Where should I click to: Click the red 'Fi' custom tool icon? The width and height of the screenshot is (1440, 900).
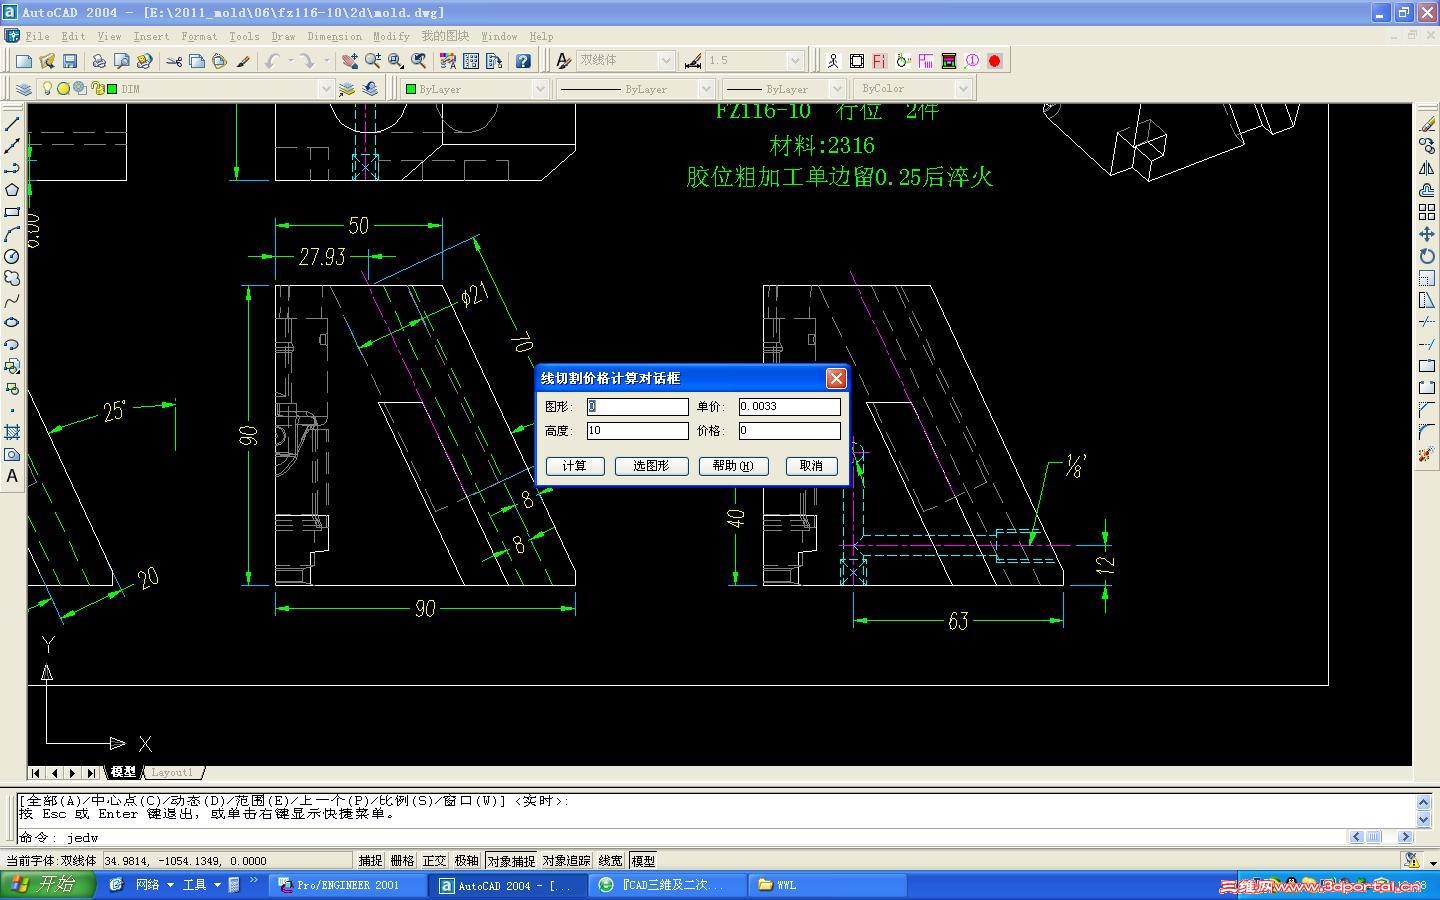tap(879, 61)
